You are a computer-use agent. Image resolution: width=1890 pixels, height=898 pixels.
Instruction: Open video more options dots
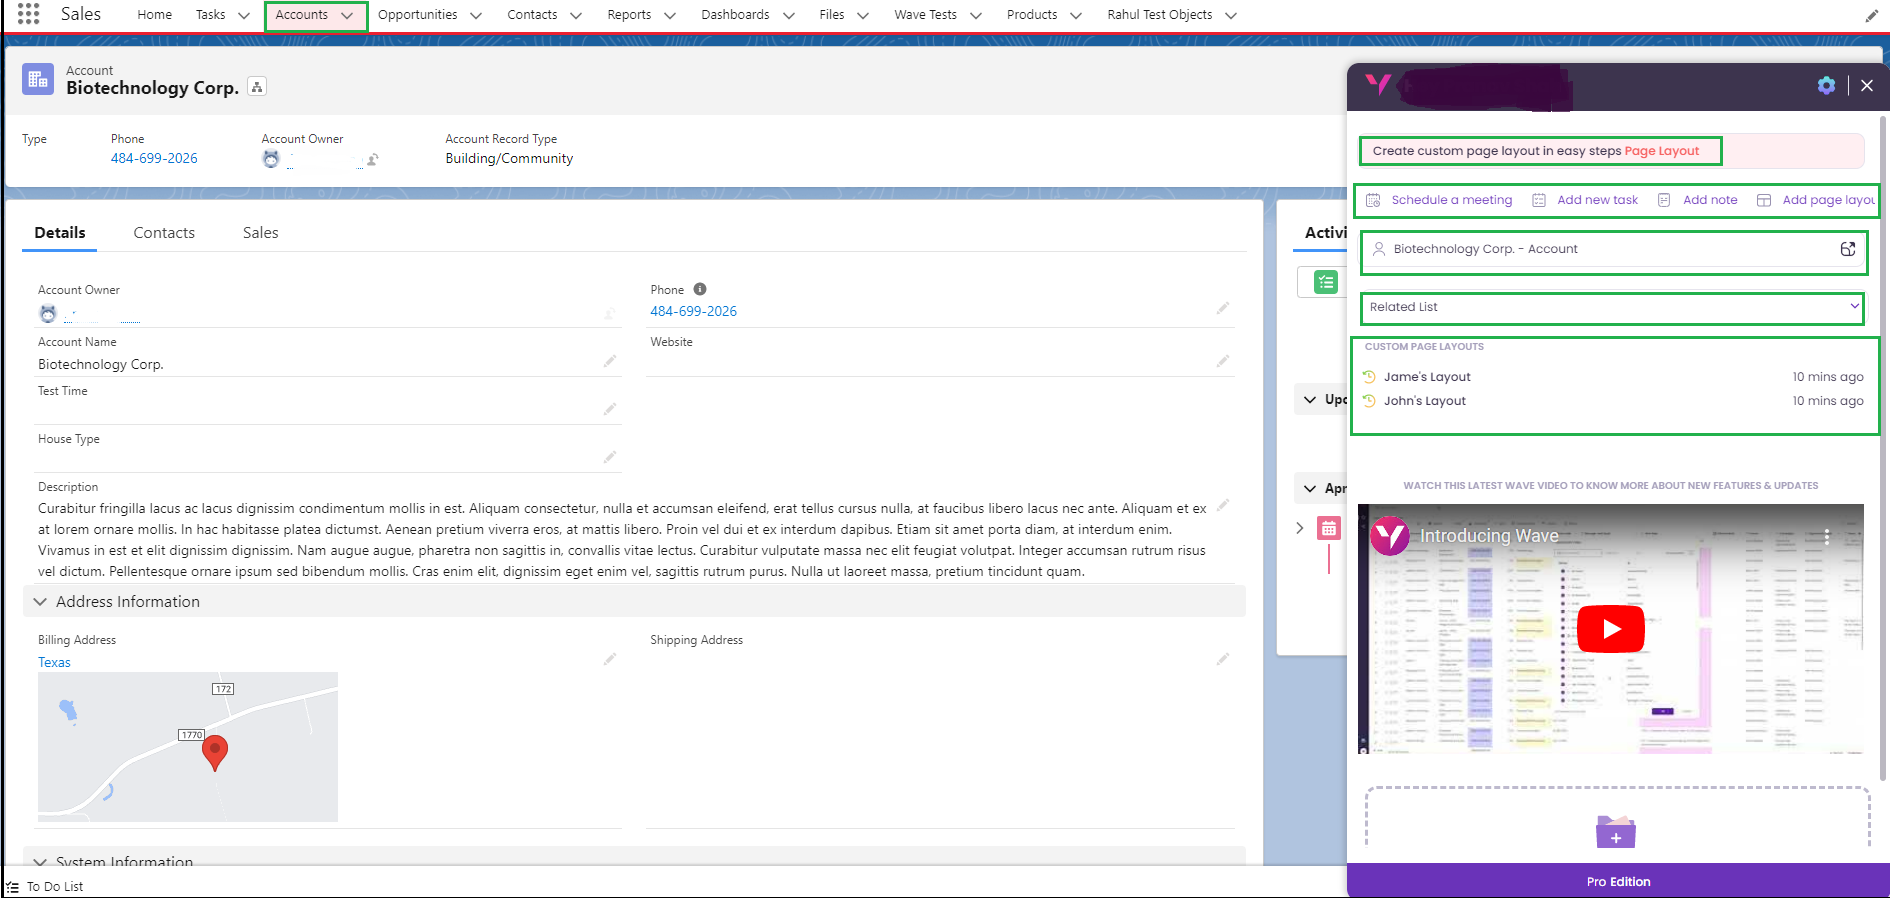1827,537
